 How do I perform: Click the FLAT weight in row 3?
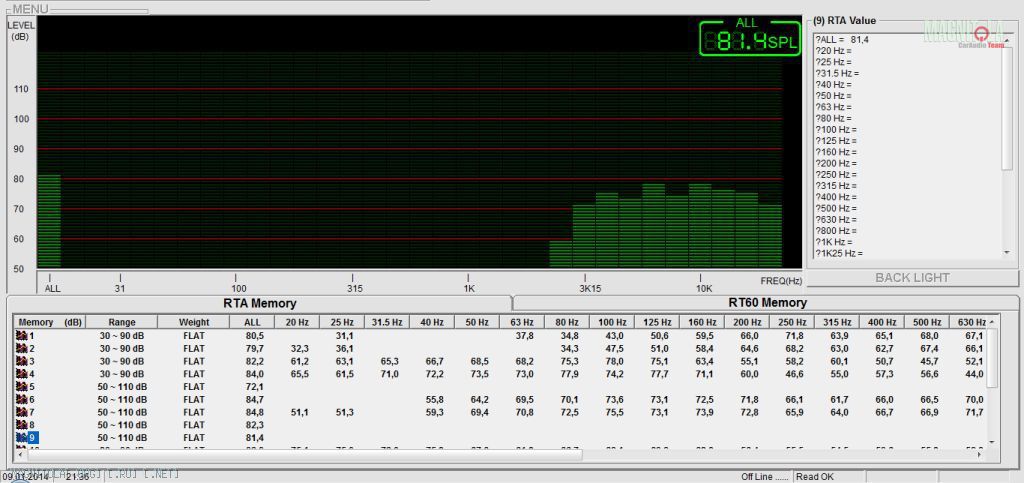pos(194,361)
